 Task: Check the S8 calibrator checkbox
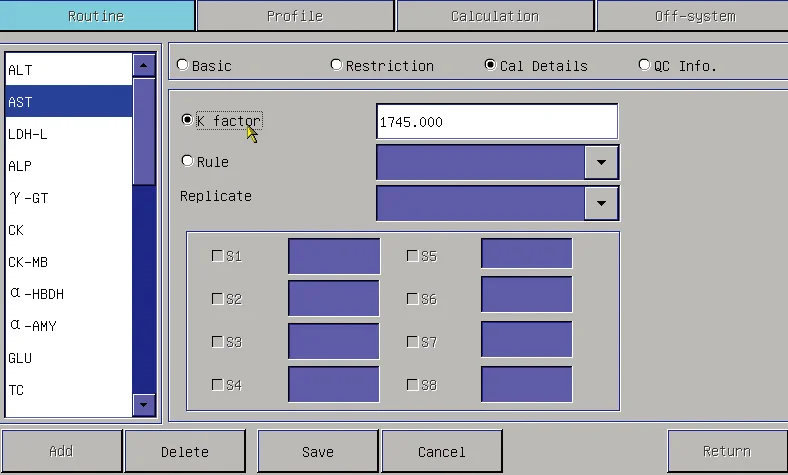412,385
